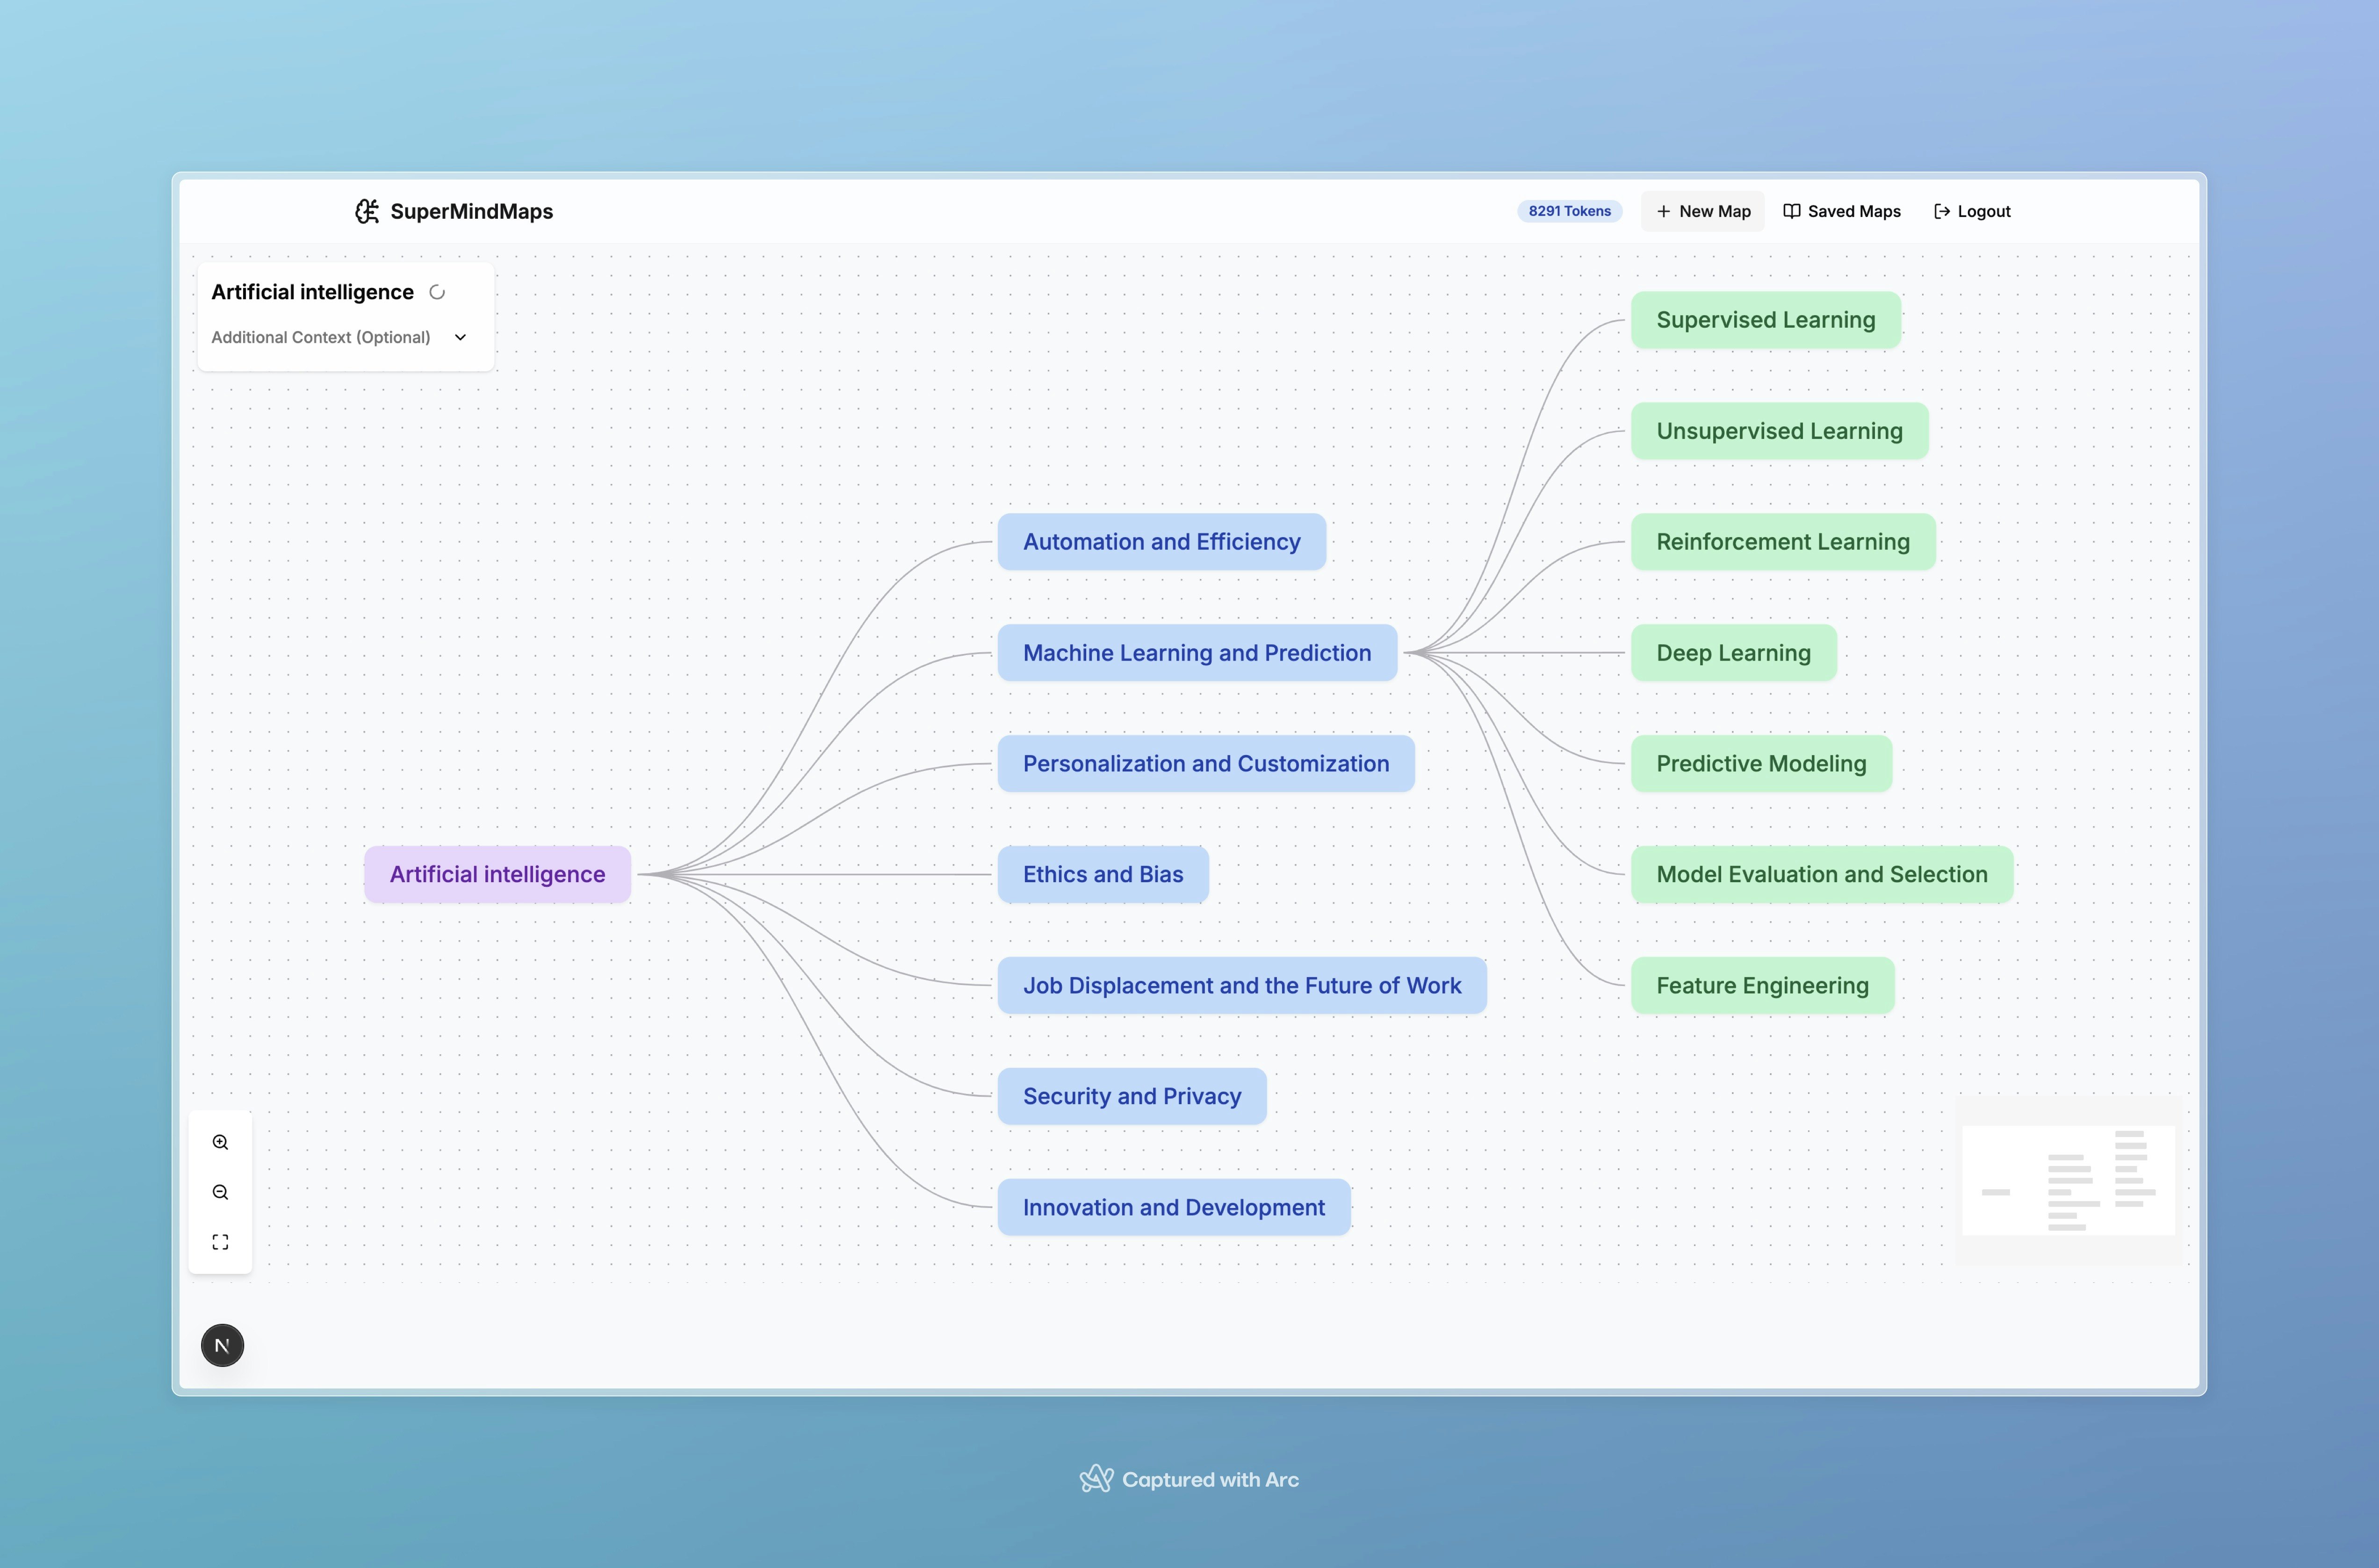Create a map with the New Map button

click(1702, 211)
